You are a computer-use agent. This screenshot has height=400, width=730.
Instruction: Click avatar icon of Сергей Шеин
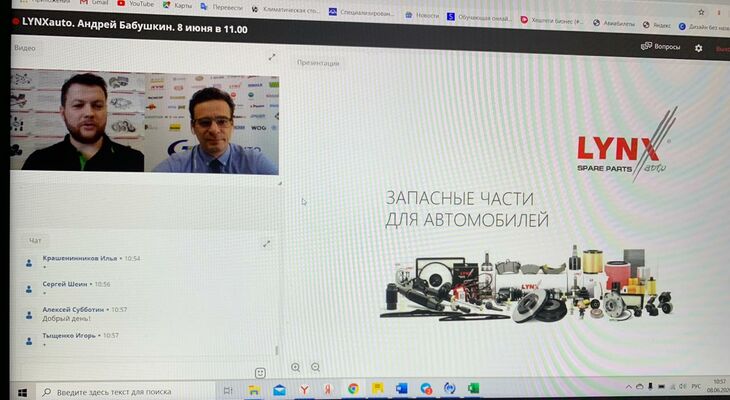29,289
